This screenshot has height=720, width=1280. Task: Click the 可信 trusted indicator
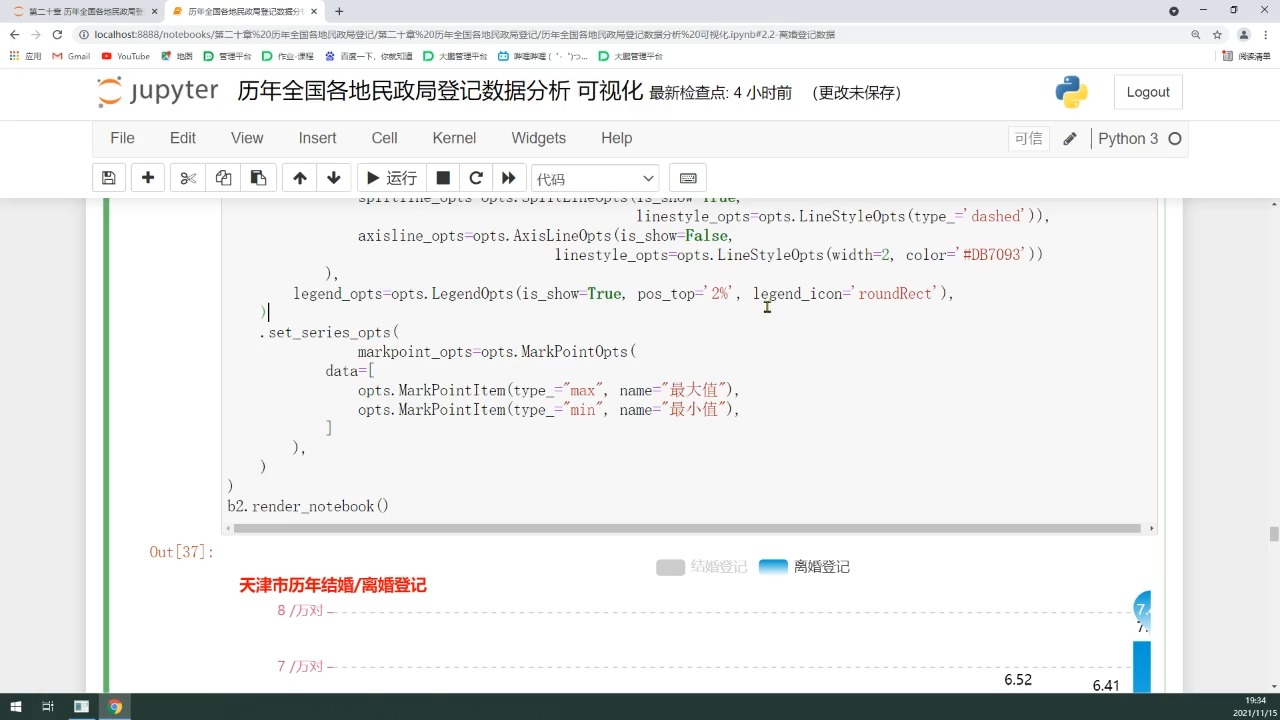pos(1028,139)
